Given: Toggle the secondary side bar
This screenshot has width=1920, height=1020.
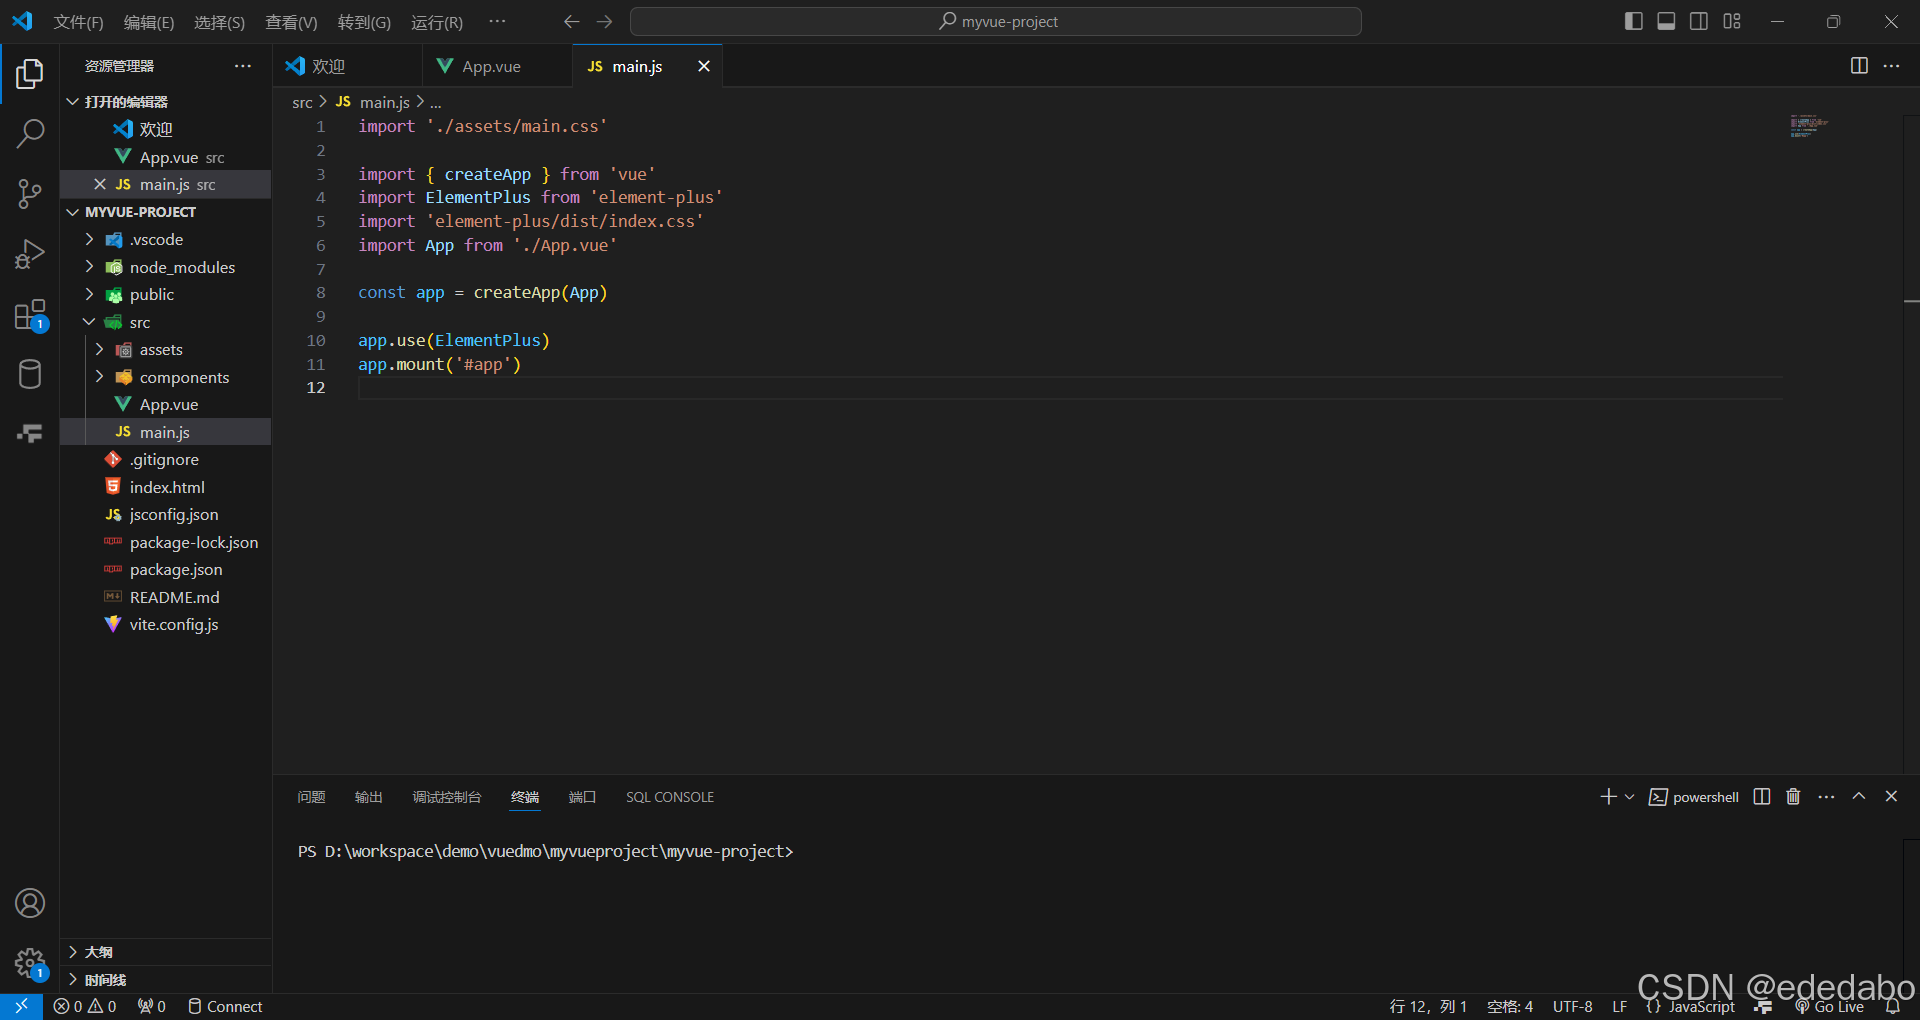Looking at the screenshot, I should pos(1699,22).
